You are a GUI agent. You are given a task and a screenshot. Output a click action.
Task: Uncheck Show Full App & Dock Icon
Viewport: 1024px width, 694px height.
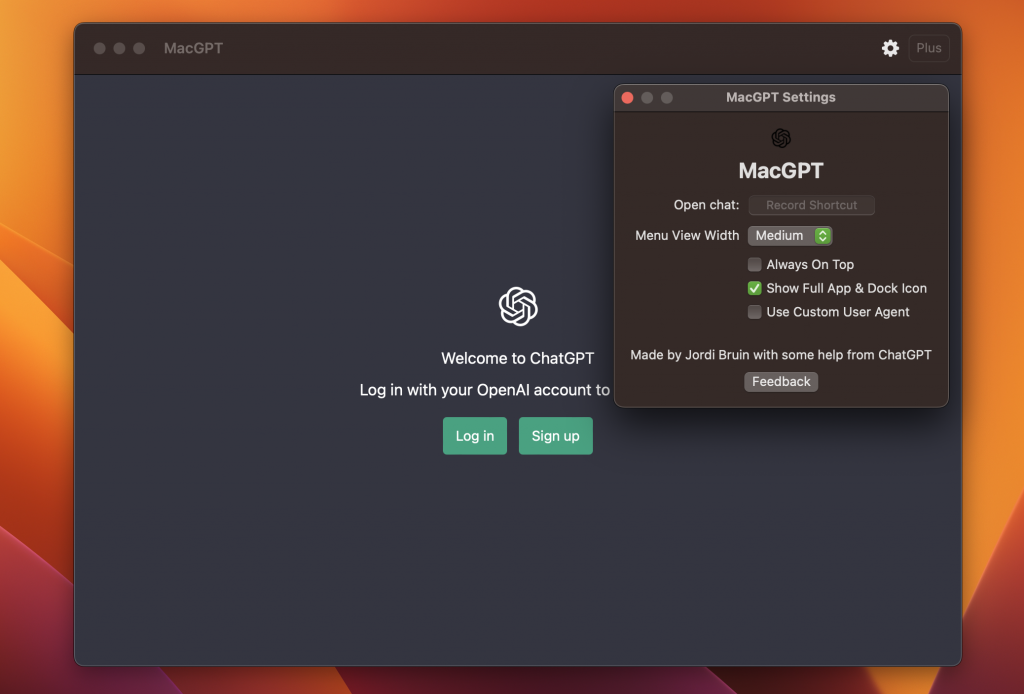click(754, 288)
